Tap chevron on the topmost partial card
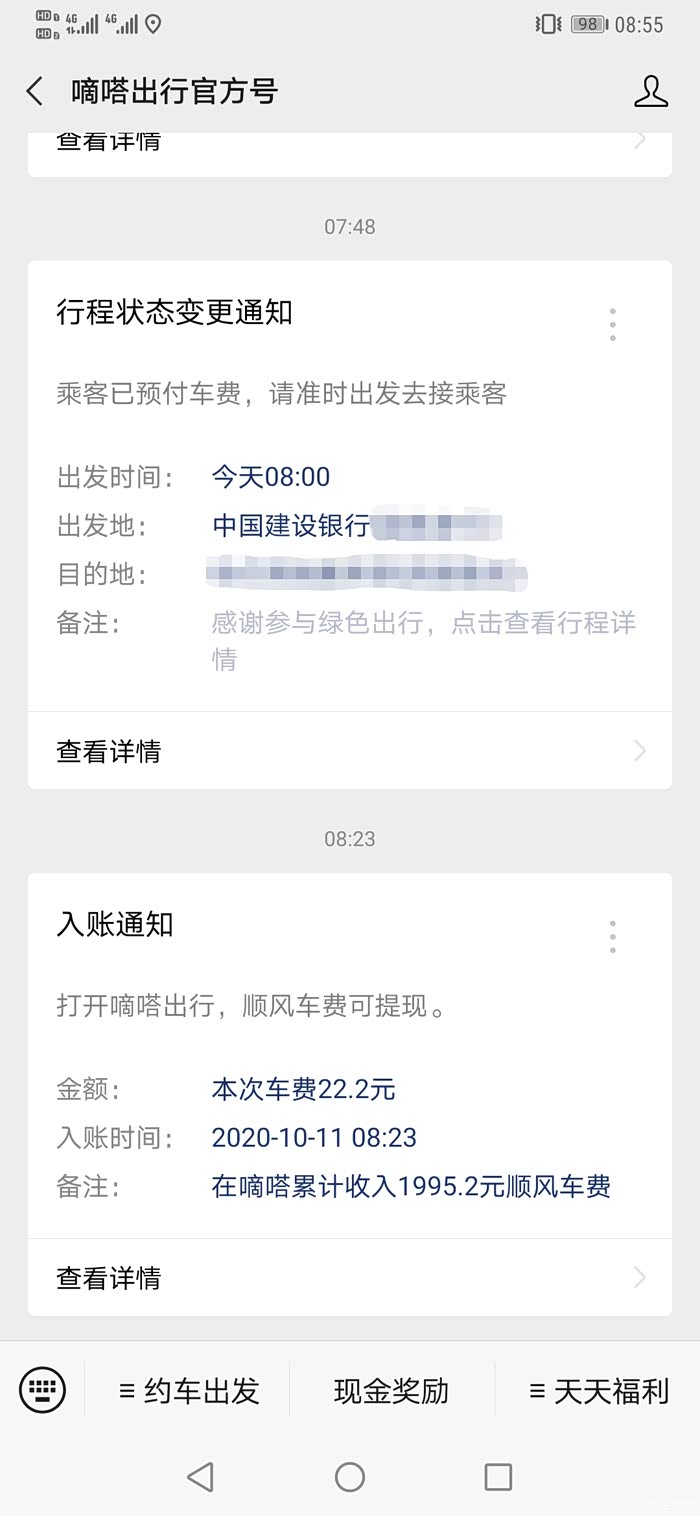The width and height of the screenshot is (700, 1516). click(640, 142)
